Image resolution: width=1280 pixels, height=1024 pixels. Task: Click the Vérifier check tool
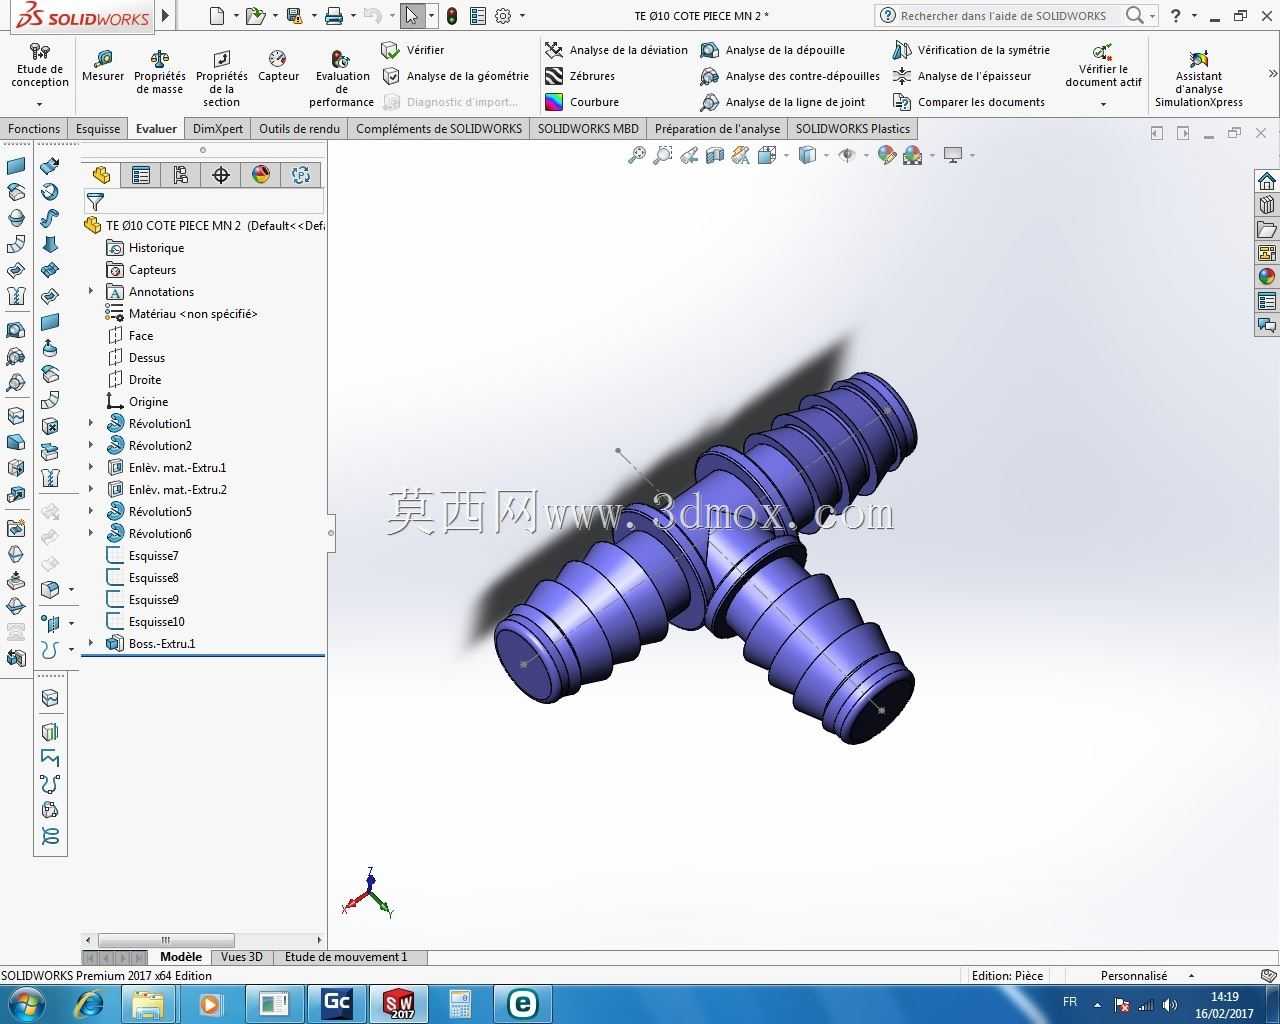413,50
